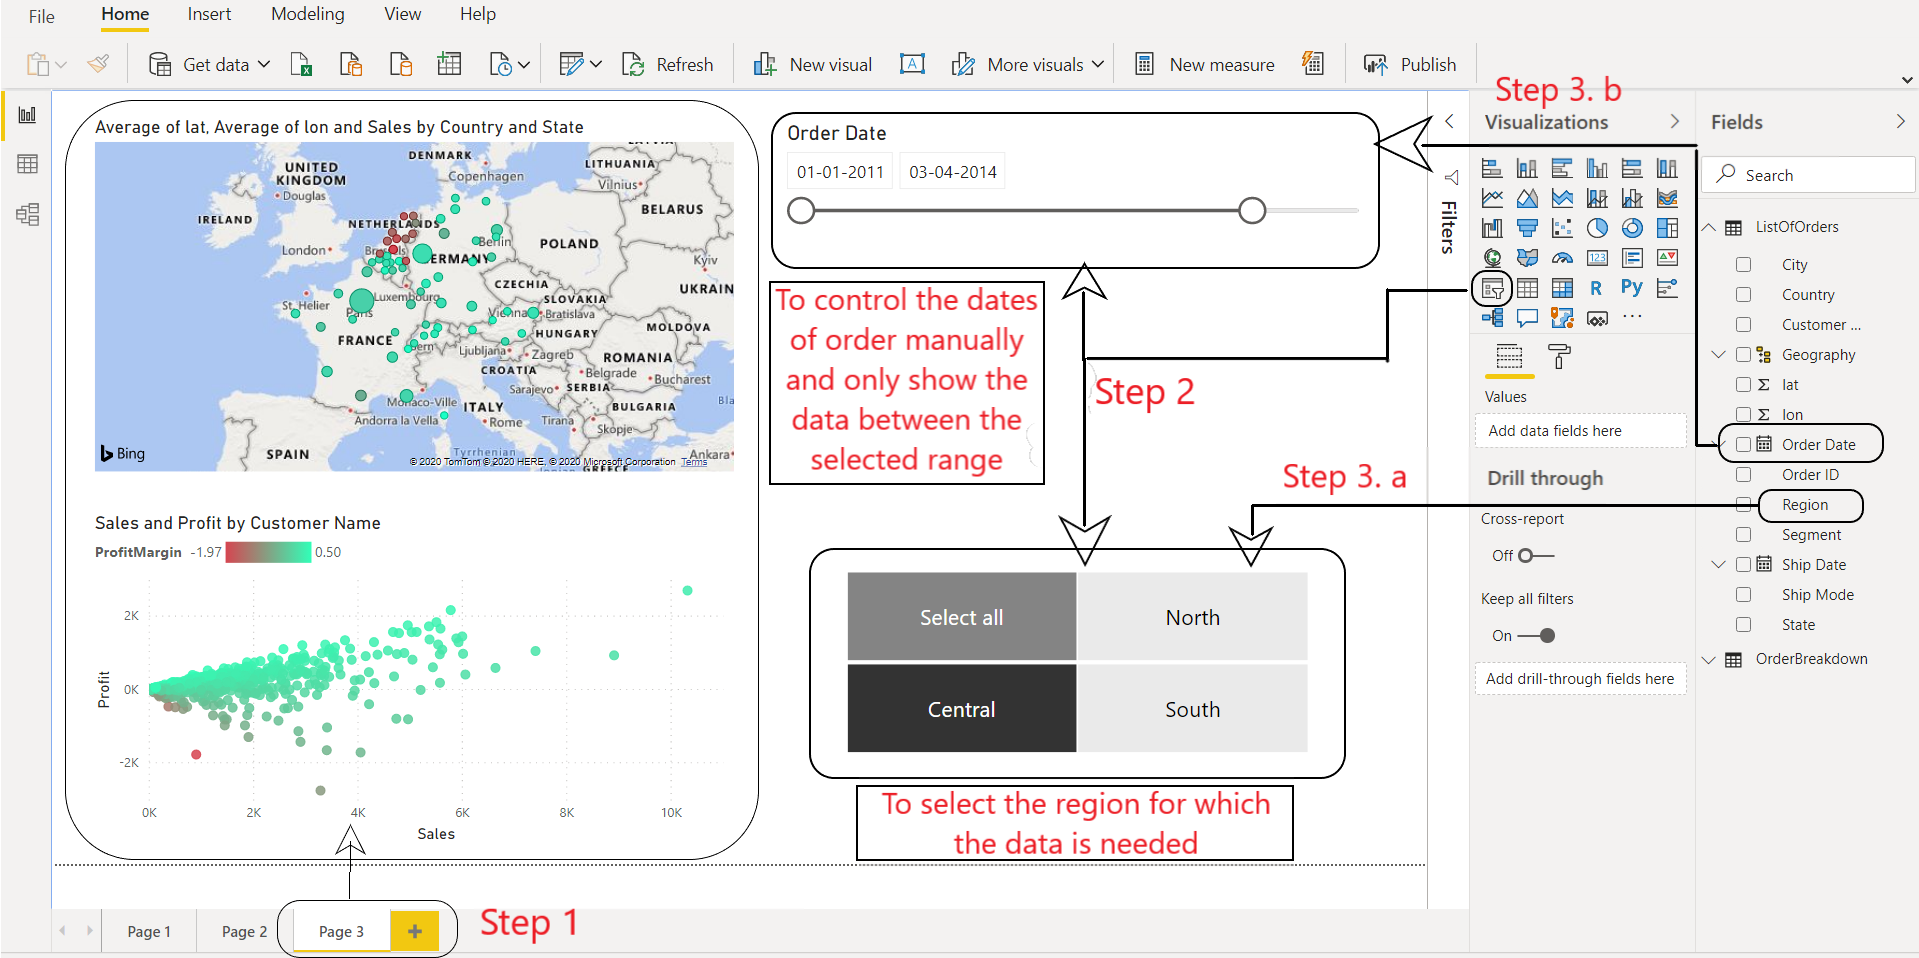This screenshot has width=1919, height=958.
Task: Check the Order Date field checkbox
Action: [1743, 445]
